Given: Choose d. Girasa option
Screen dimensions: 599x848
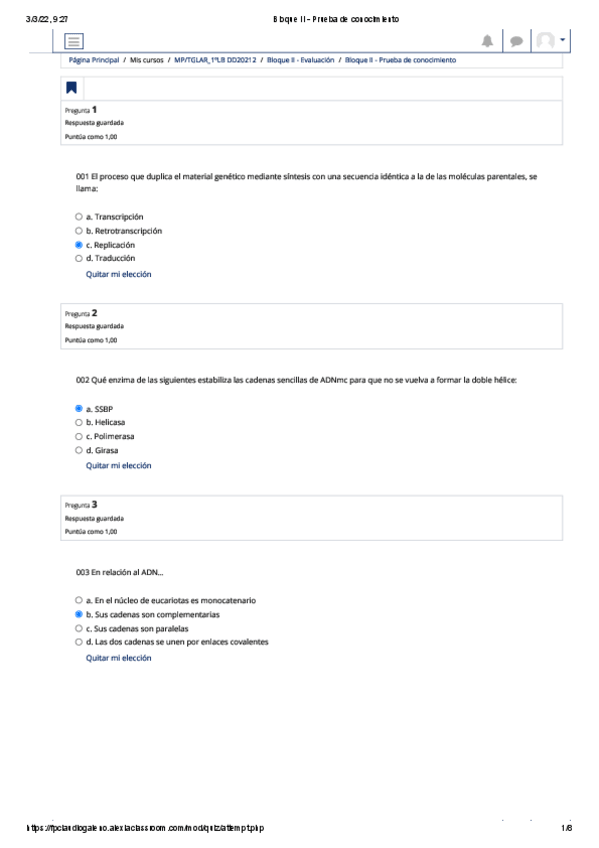Looking at the screenshot, I should [x=79, y=450].
